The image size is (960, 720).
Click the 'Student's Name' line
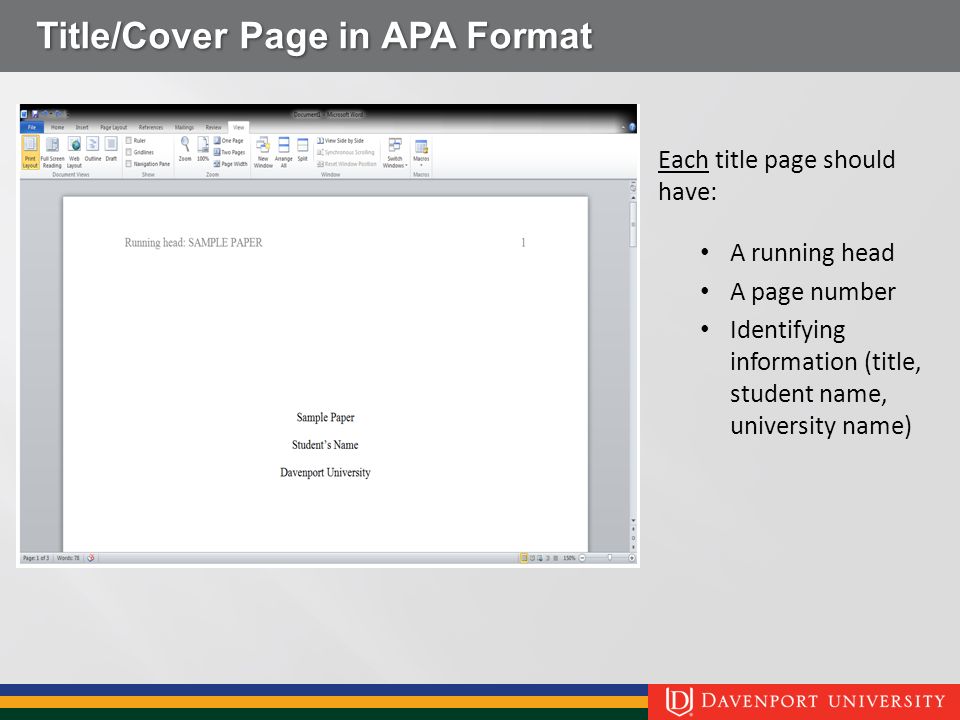coord(325,445)
